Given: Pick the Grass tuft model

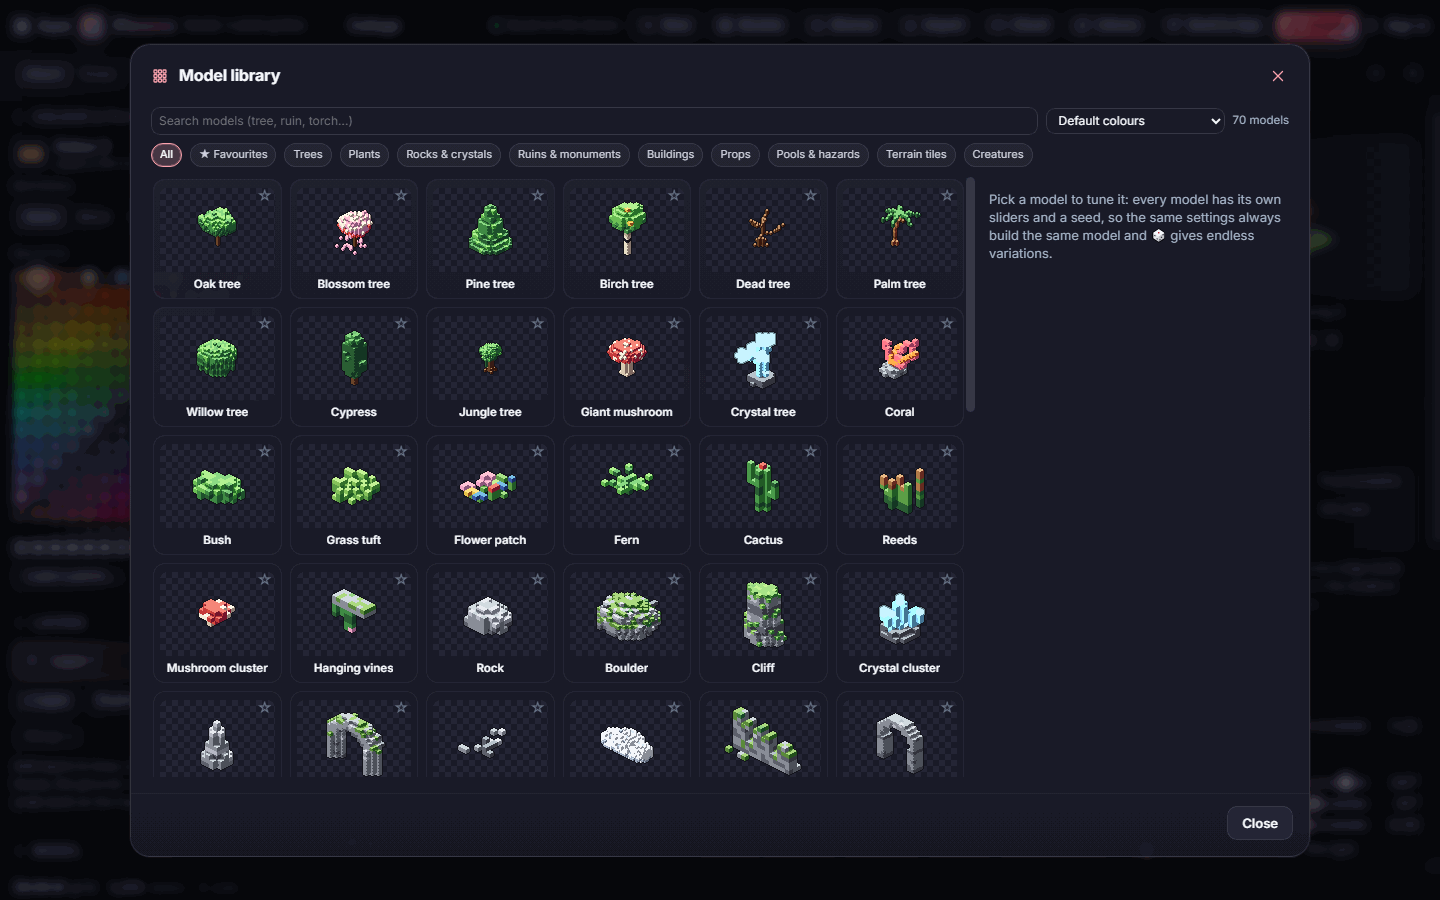Looking at the screenshot, I should pyautogui.click(x=354, y=495).
